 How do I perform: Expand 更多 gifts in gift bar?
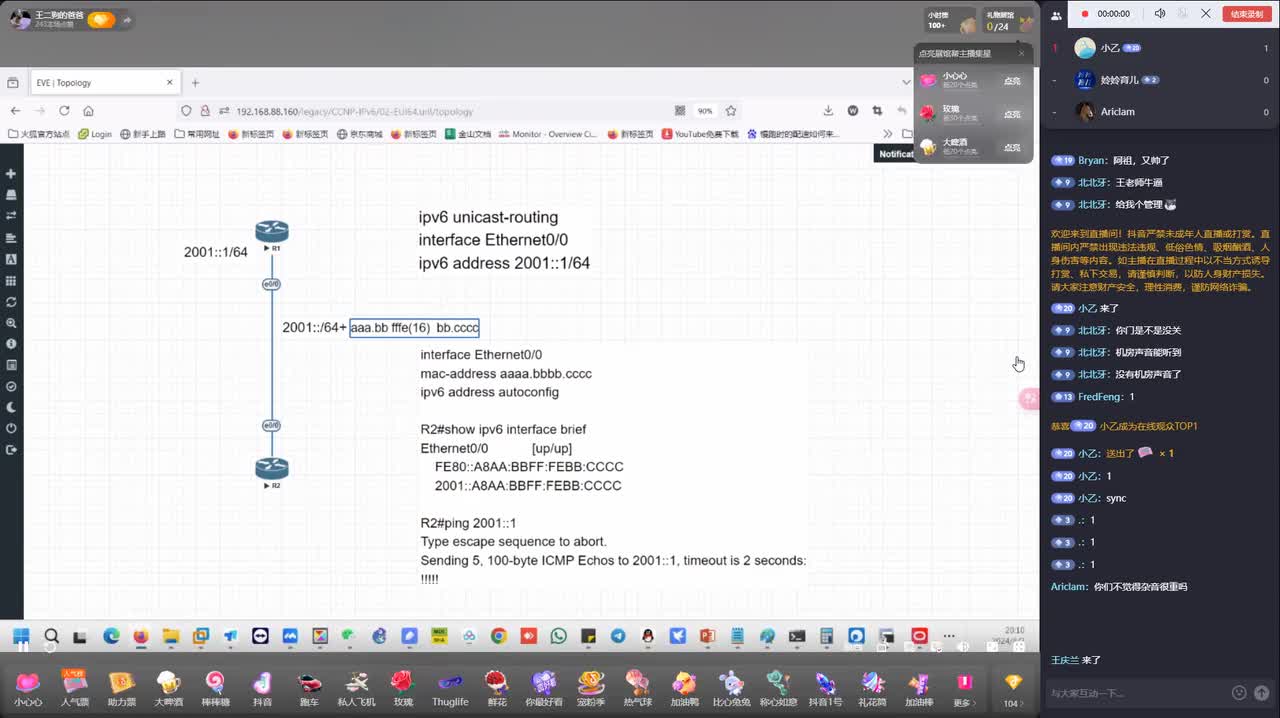point(964,688)
